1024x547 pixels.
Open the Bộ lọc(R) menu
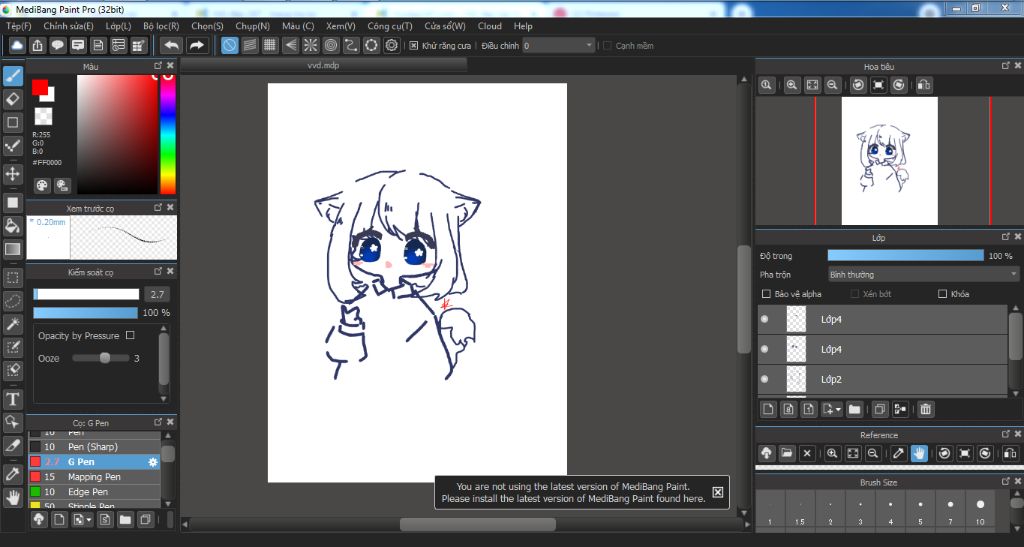point(161,26)
